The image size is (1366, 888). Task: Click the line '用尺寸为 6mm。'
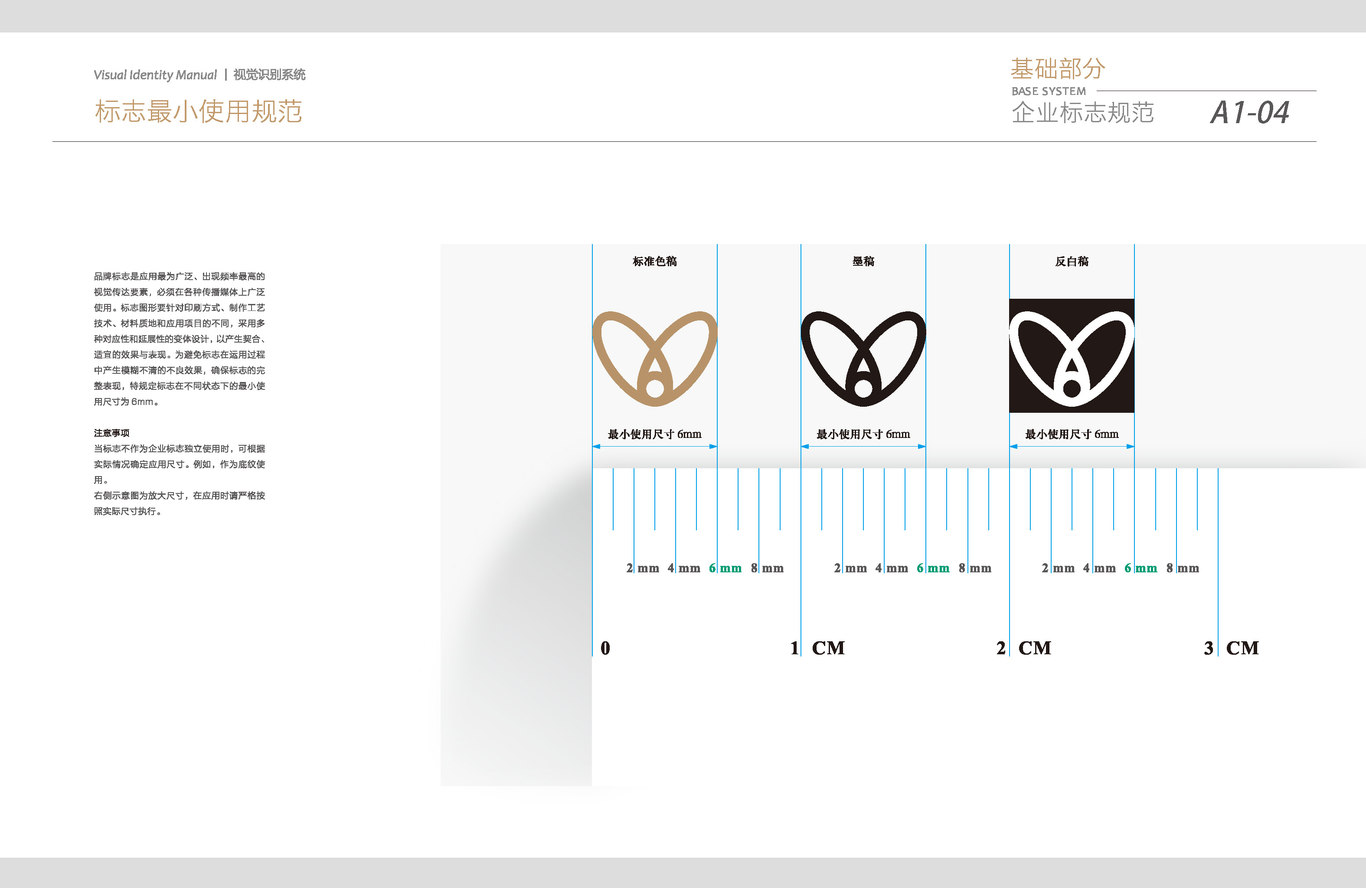126,401
